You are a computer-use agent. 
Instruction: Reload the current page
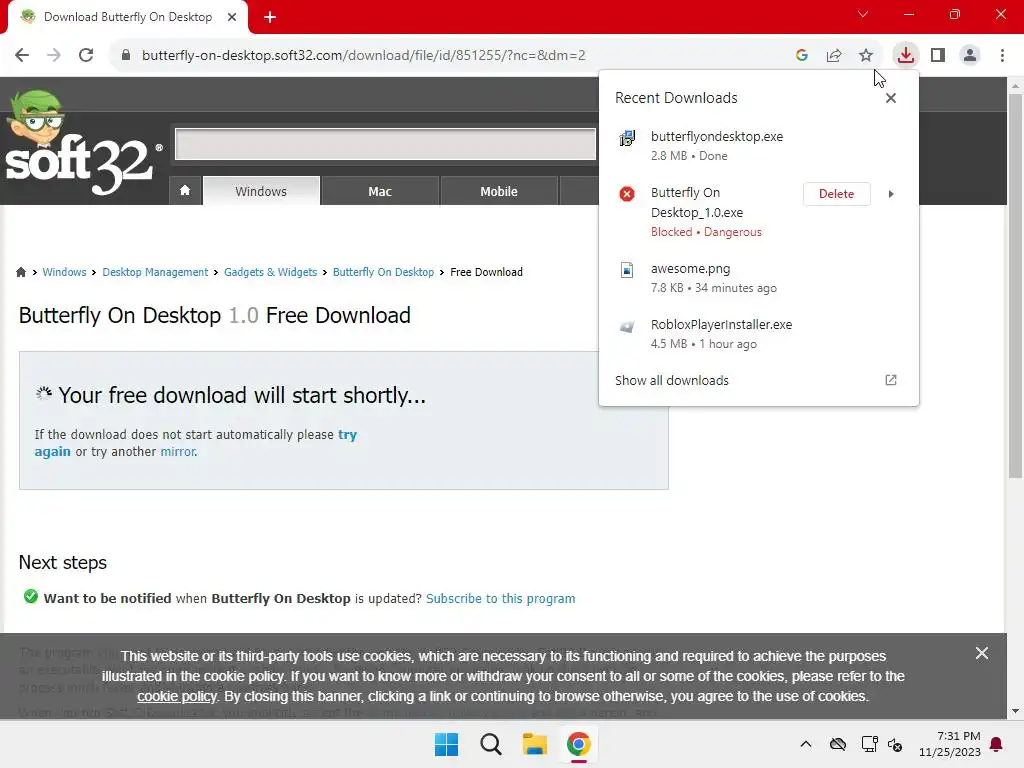point(86,55)
